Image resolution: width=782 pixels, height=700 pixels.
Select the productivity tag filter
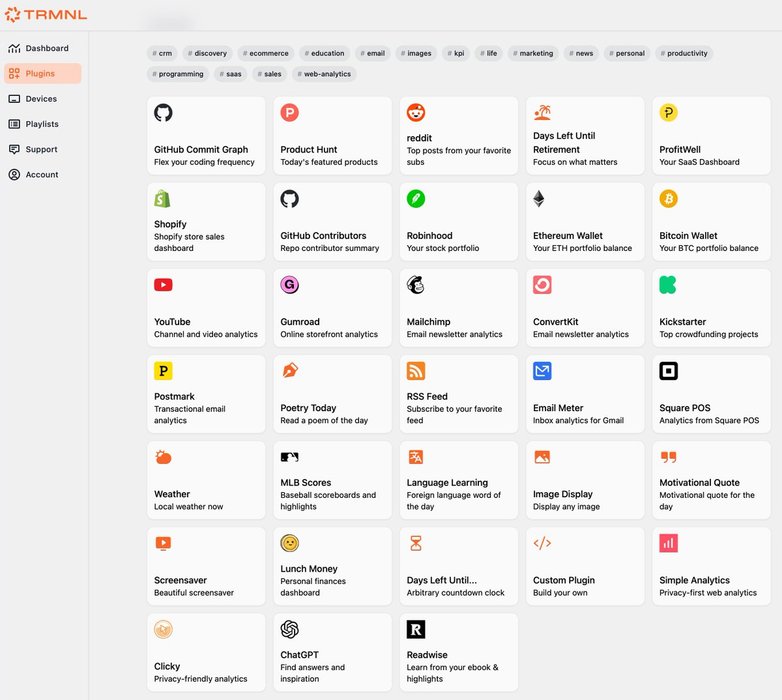click(684, 53)
